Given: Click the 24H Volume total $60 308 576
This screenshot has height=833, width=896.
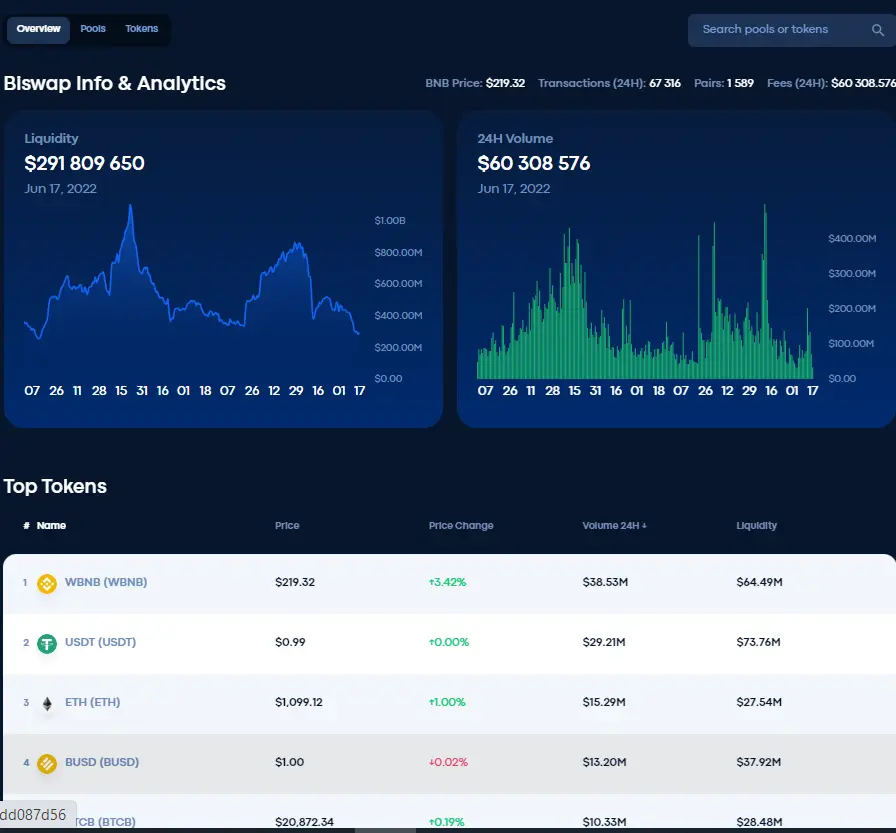Looking at the screenshot, I should pyautogui.click(x=534, y=163).
